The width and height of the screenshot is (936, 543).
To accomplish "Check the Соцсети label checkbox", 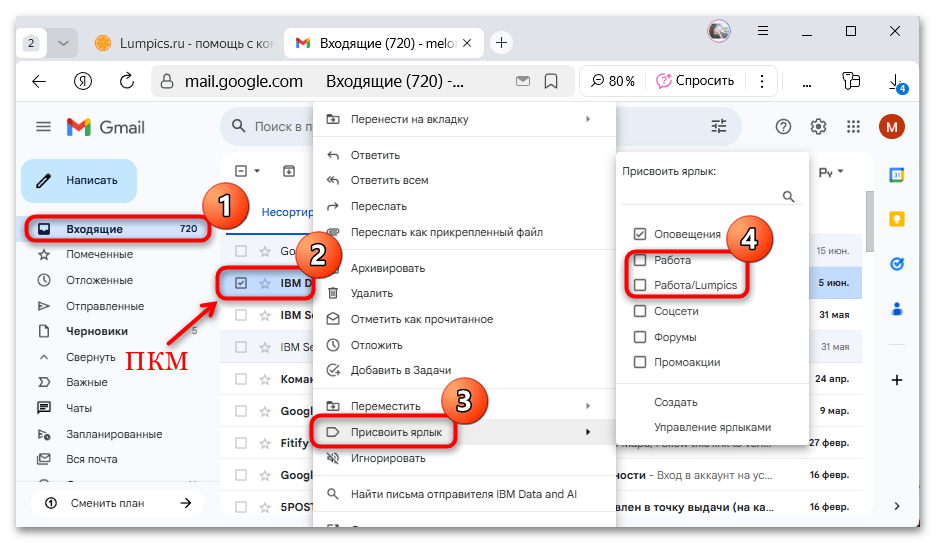I will tap(640, 311).
